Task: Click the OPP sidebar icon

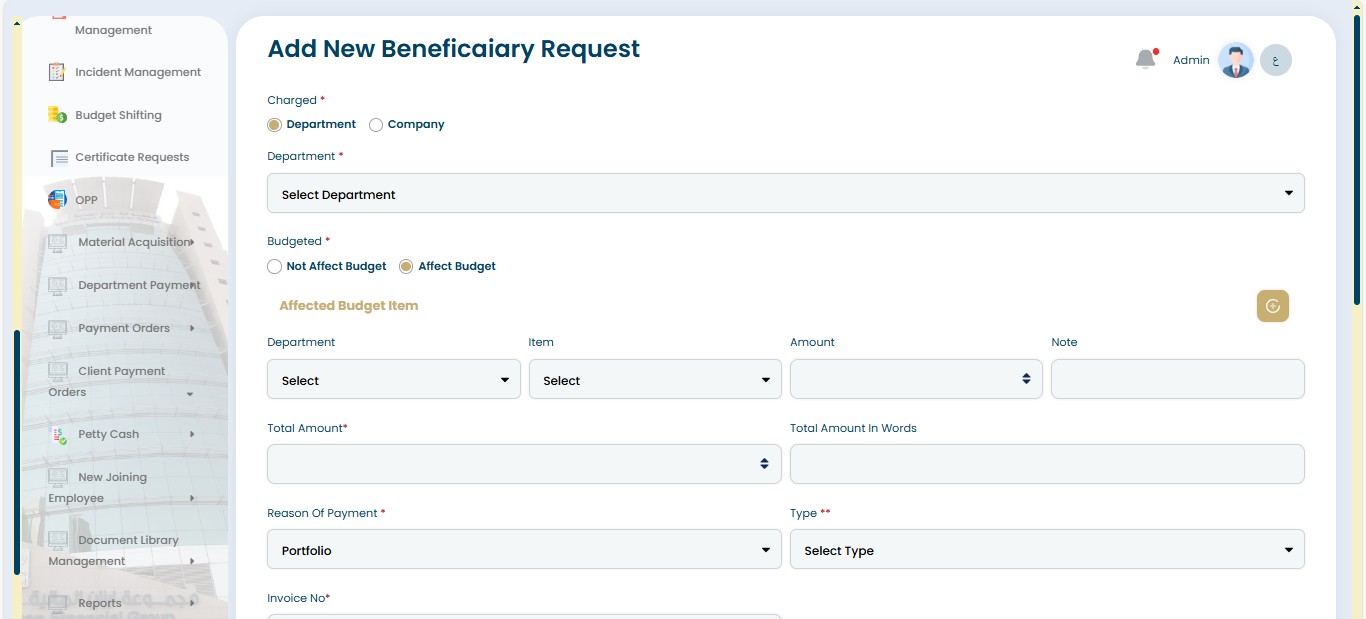Action: tap(57, 200)
